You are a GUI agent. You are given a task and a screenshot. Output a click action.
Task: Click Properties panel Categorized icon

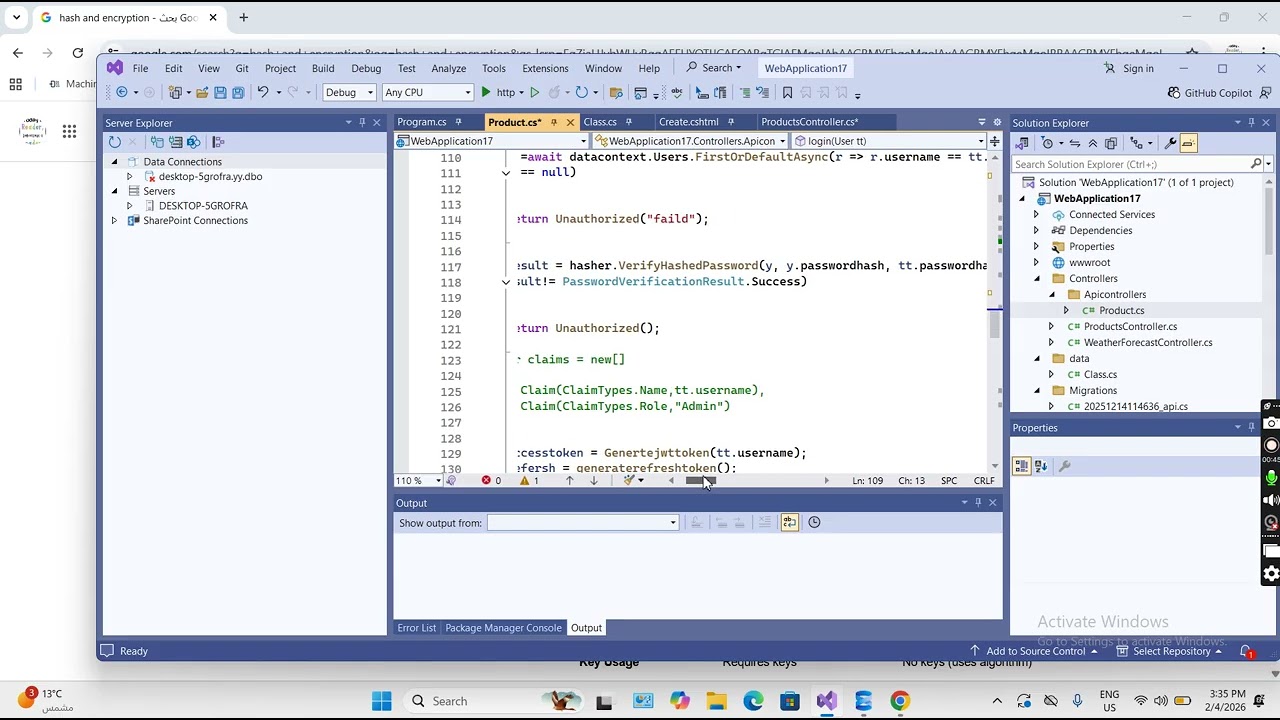coord(1021,466)
